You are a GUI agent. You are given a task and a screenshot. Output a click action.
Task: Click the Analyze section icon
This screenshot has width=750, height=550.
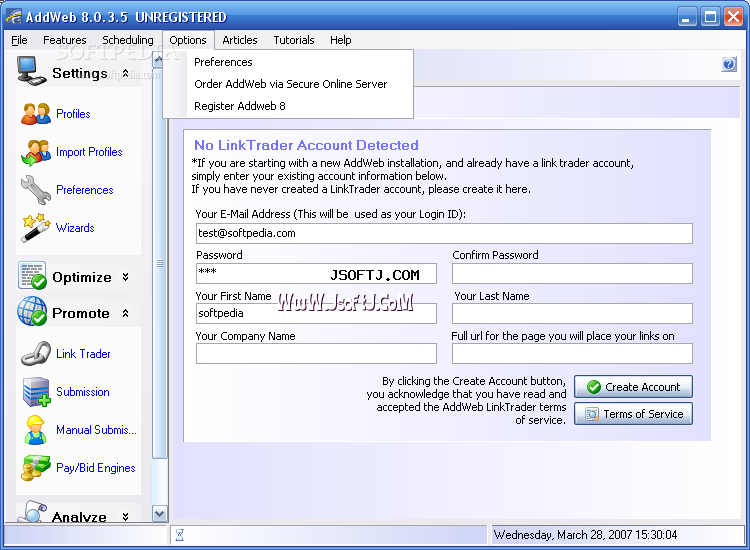[32, 512]
